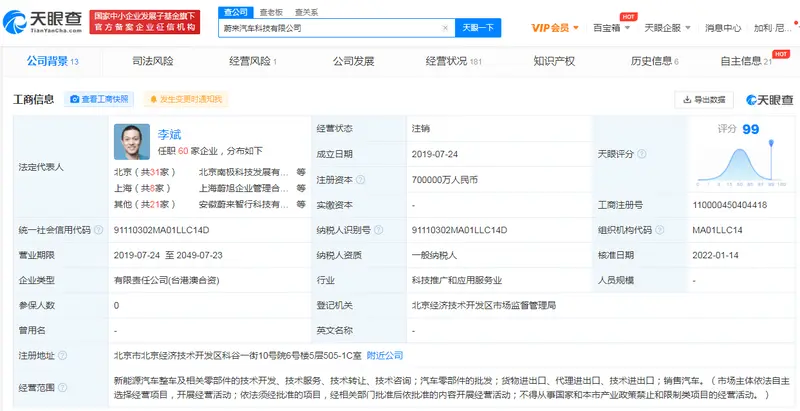This screenshot has height=411, width=800.
Task: Select the 查老板 search tab
Action: [x=271, y=12]
